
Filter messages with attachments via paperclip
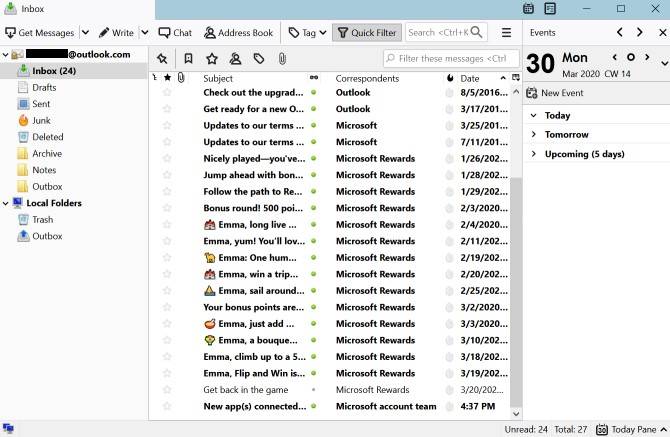282,59
